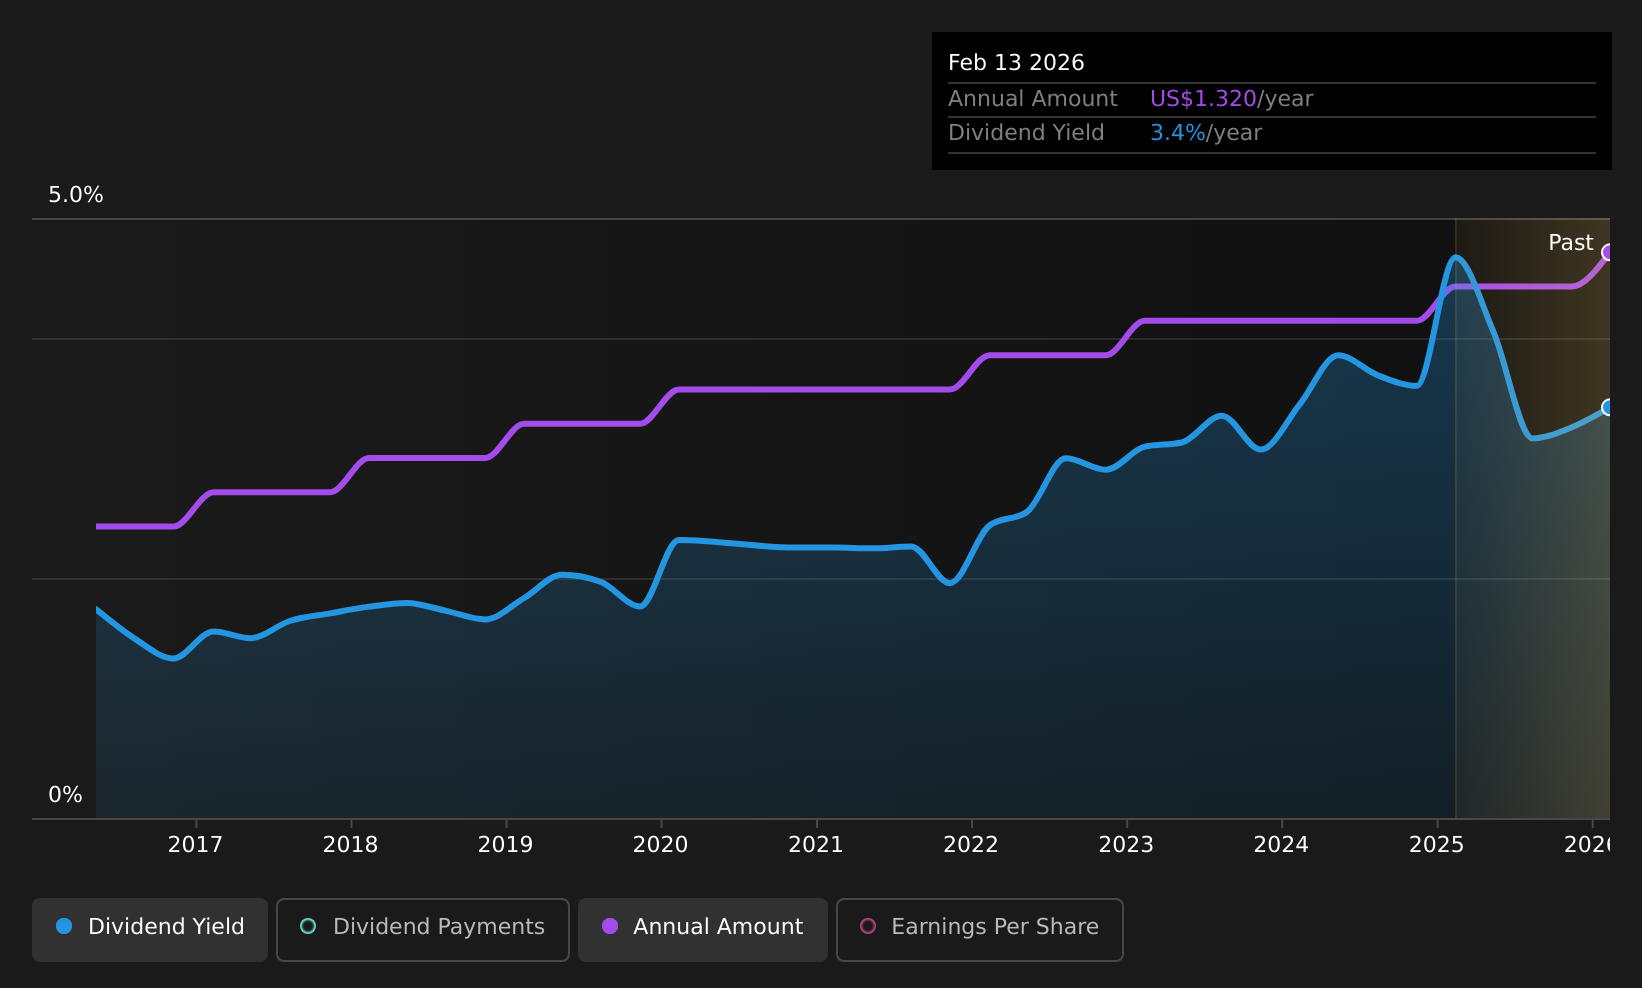Enable the Earnings Per Share series
Image resolution: width=1642 pixels, height=988 pixels.
coord(980,929)
